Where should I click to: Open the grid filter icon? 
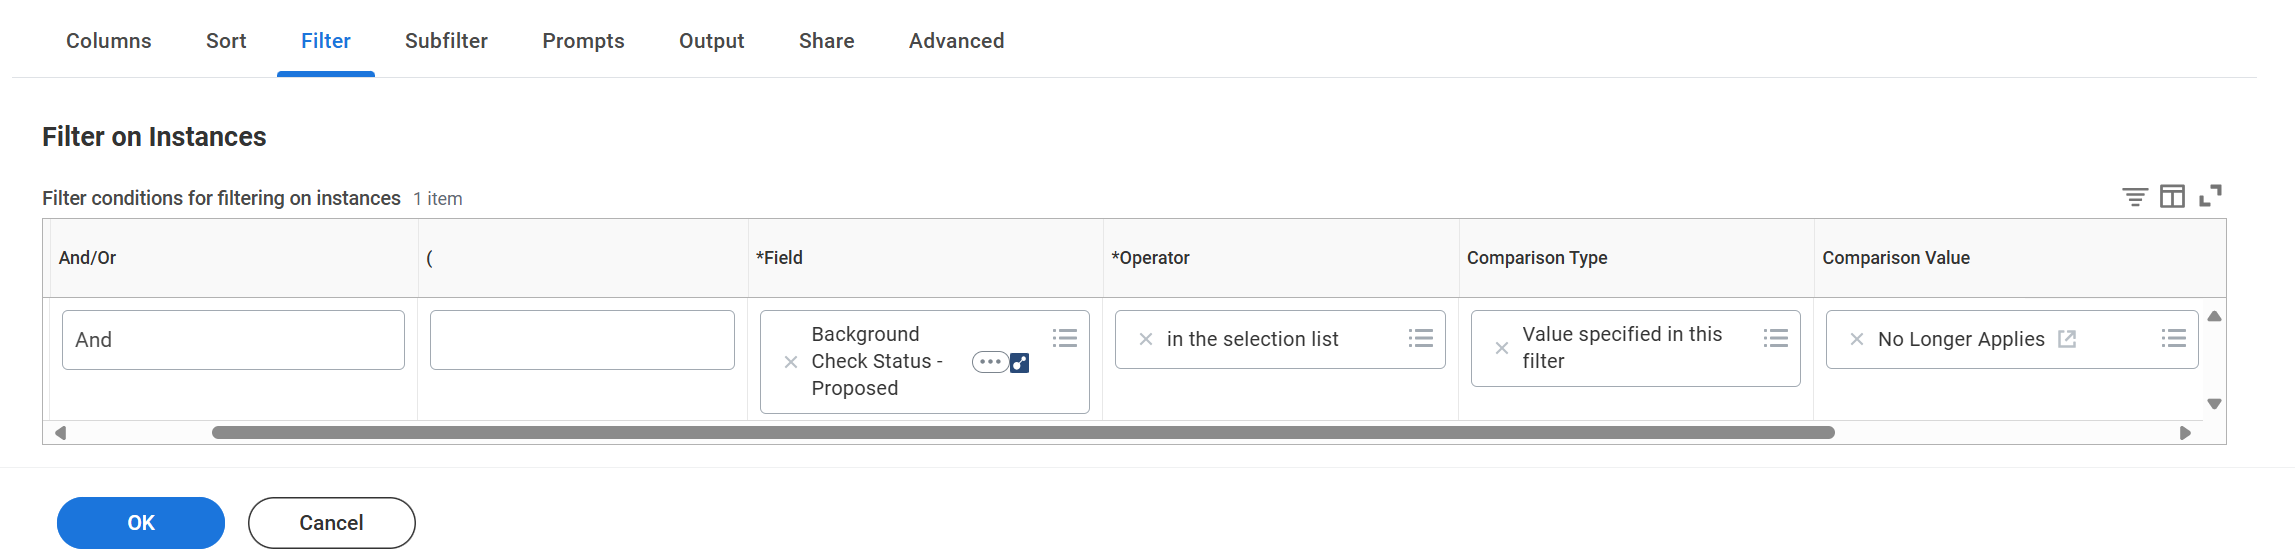(2134, 197)
